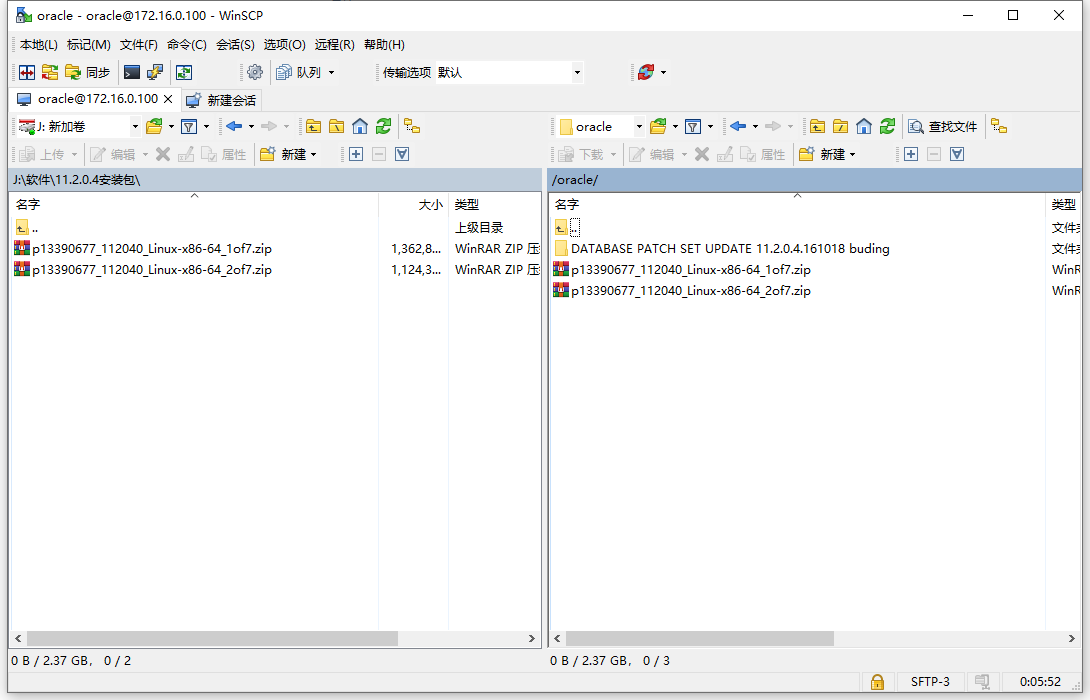Screen dimensions: 1090x700
Task: Open the remote oracle directory dropdown
Action: point(601,127)
